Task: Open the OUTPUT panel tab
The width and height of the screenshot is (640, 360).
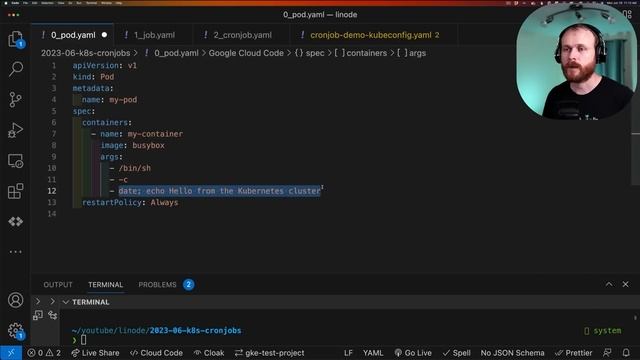Action: [x=58, y=285]
